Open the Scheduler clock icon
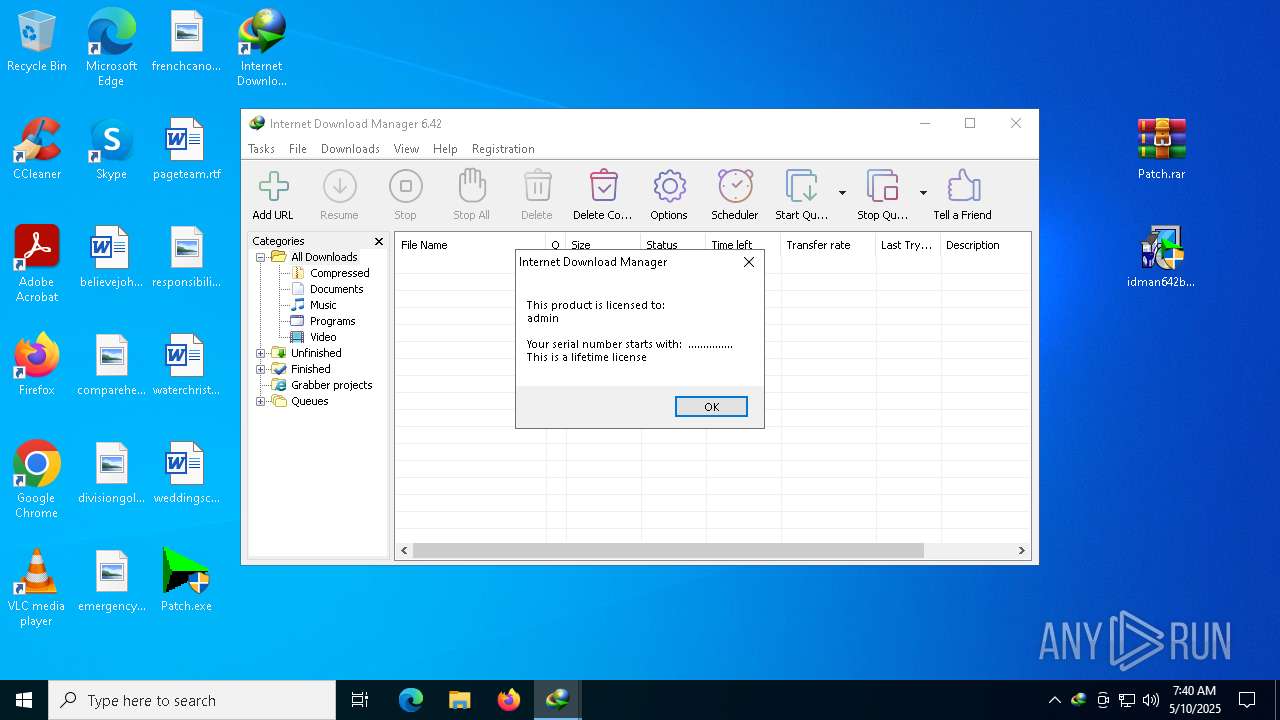 [735, 194]
